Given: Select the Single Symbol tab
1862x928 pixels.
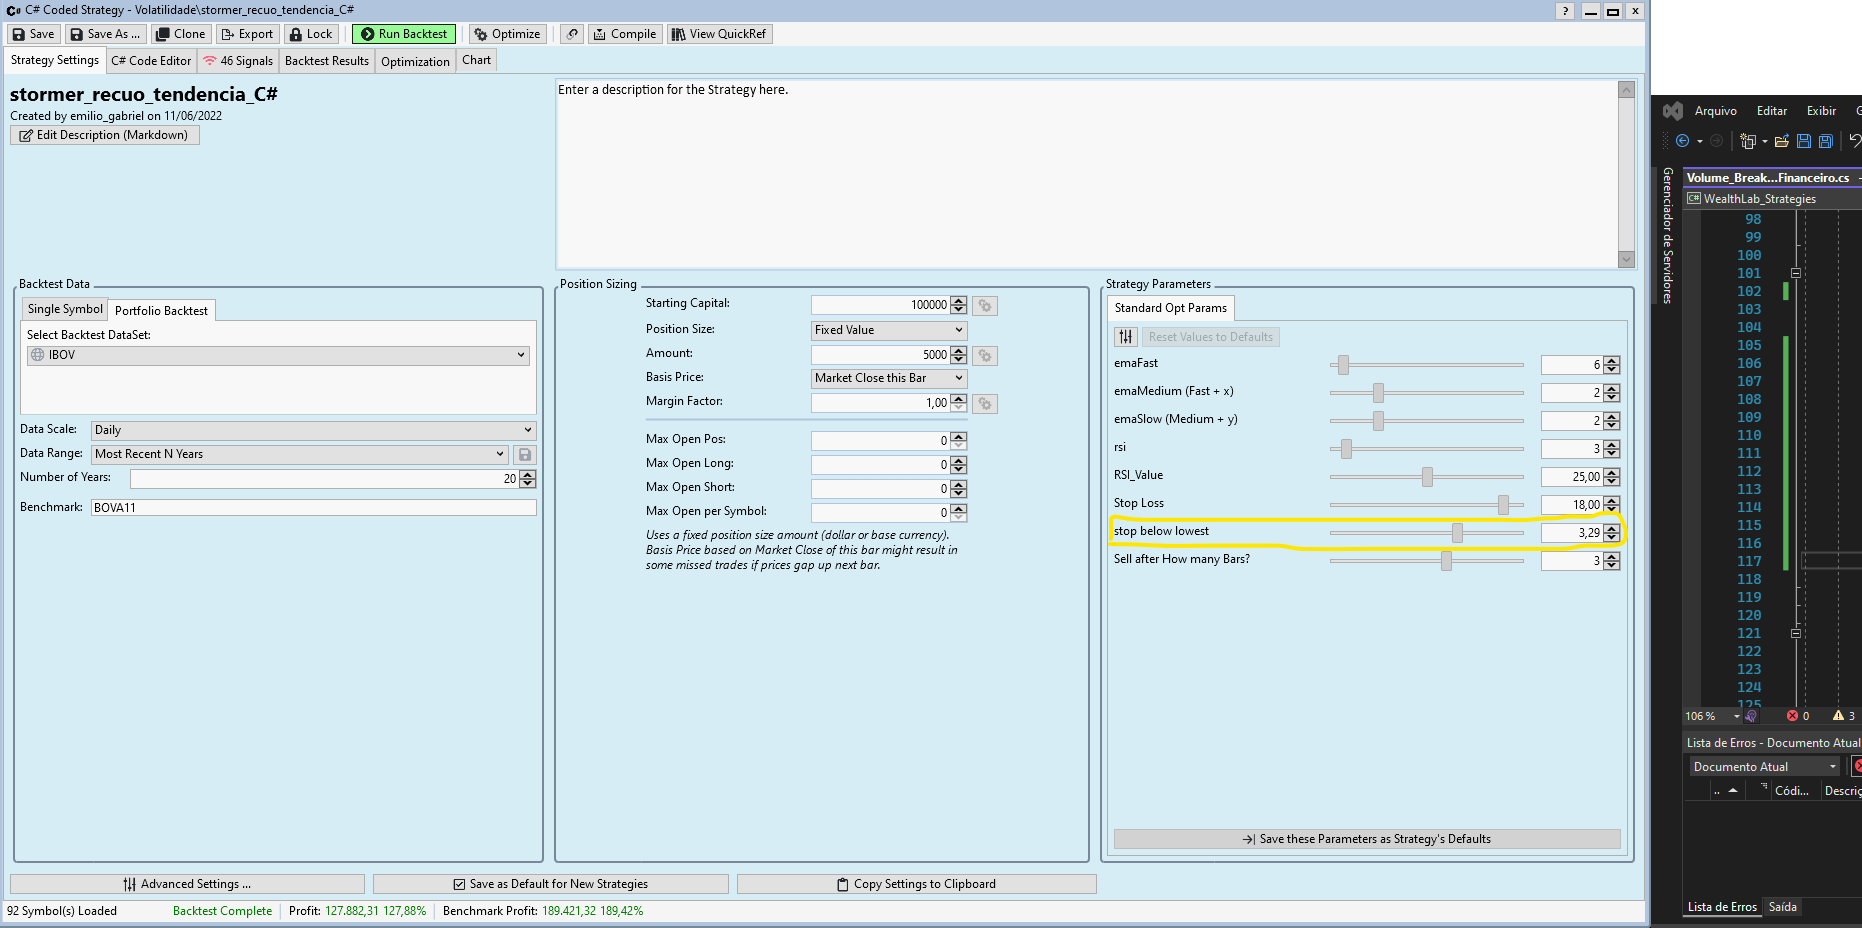Looking at the screenshot, I should click(x=65, y=309).
